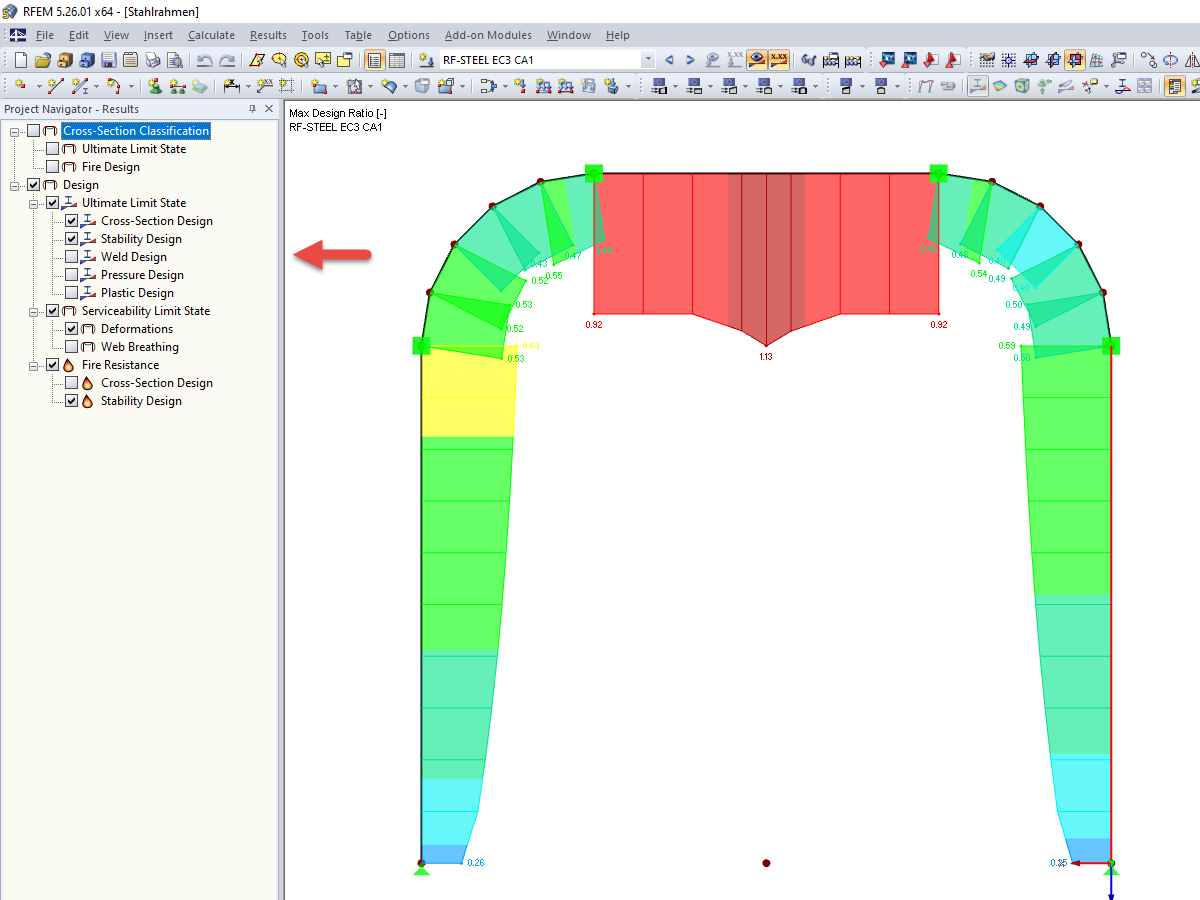Collapse the Serviceability Limit State node

34,311
